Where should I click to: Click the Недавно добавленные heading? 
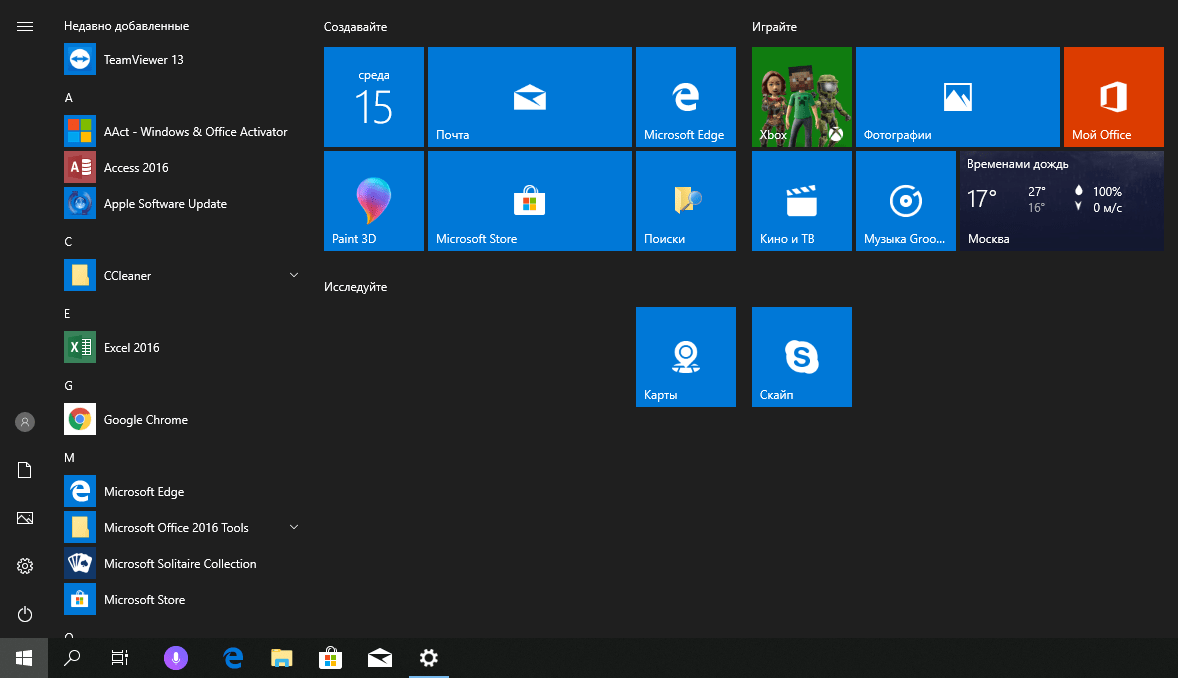point(126,26)
